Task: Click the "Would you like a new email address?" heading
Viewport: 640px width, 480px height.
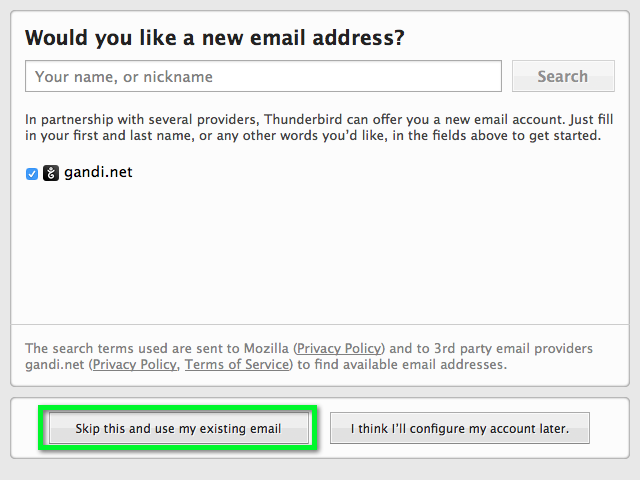Action: pyautogui.click(x=215, y=38)
